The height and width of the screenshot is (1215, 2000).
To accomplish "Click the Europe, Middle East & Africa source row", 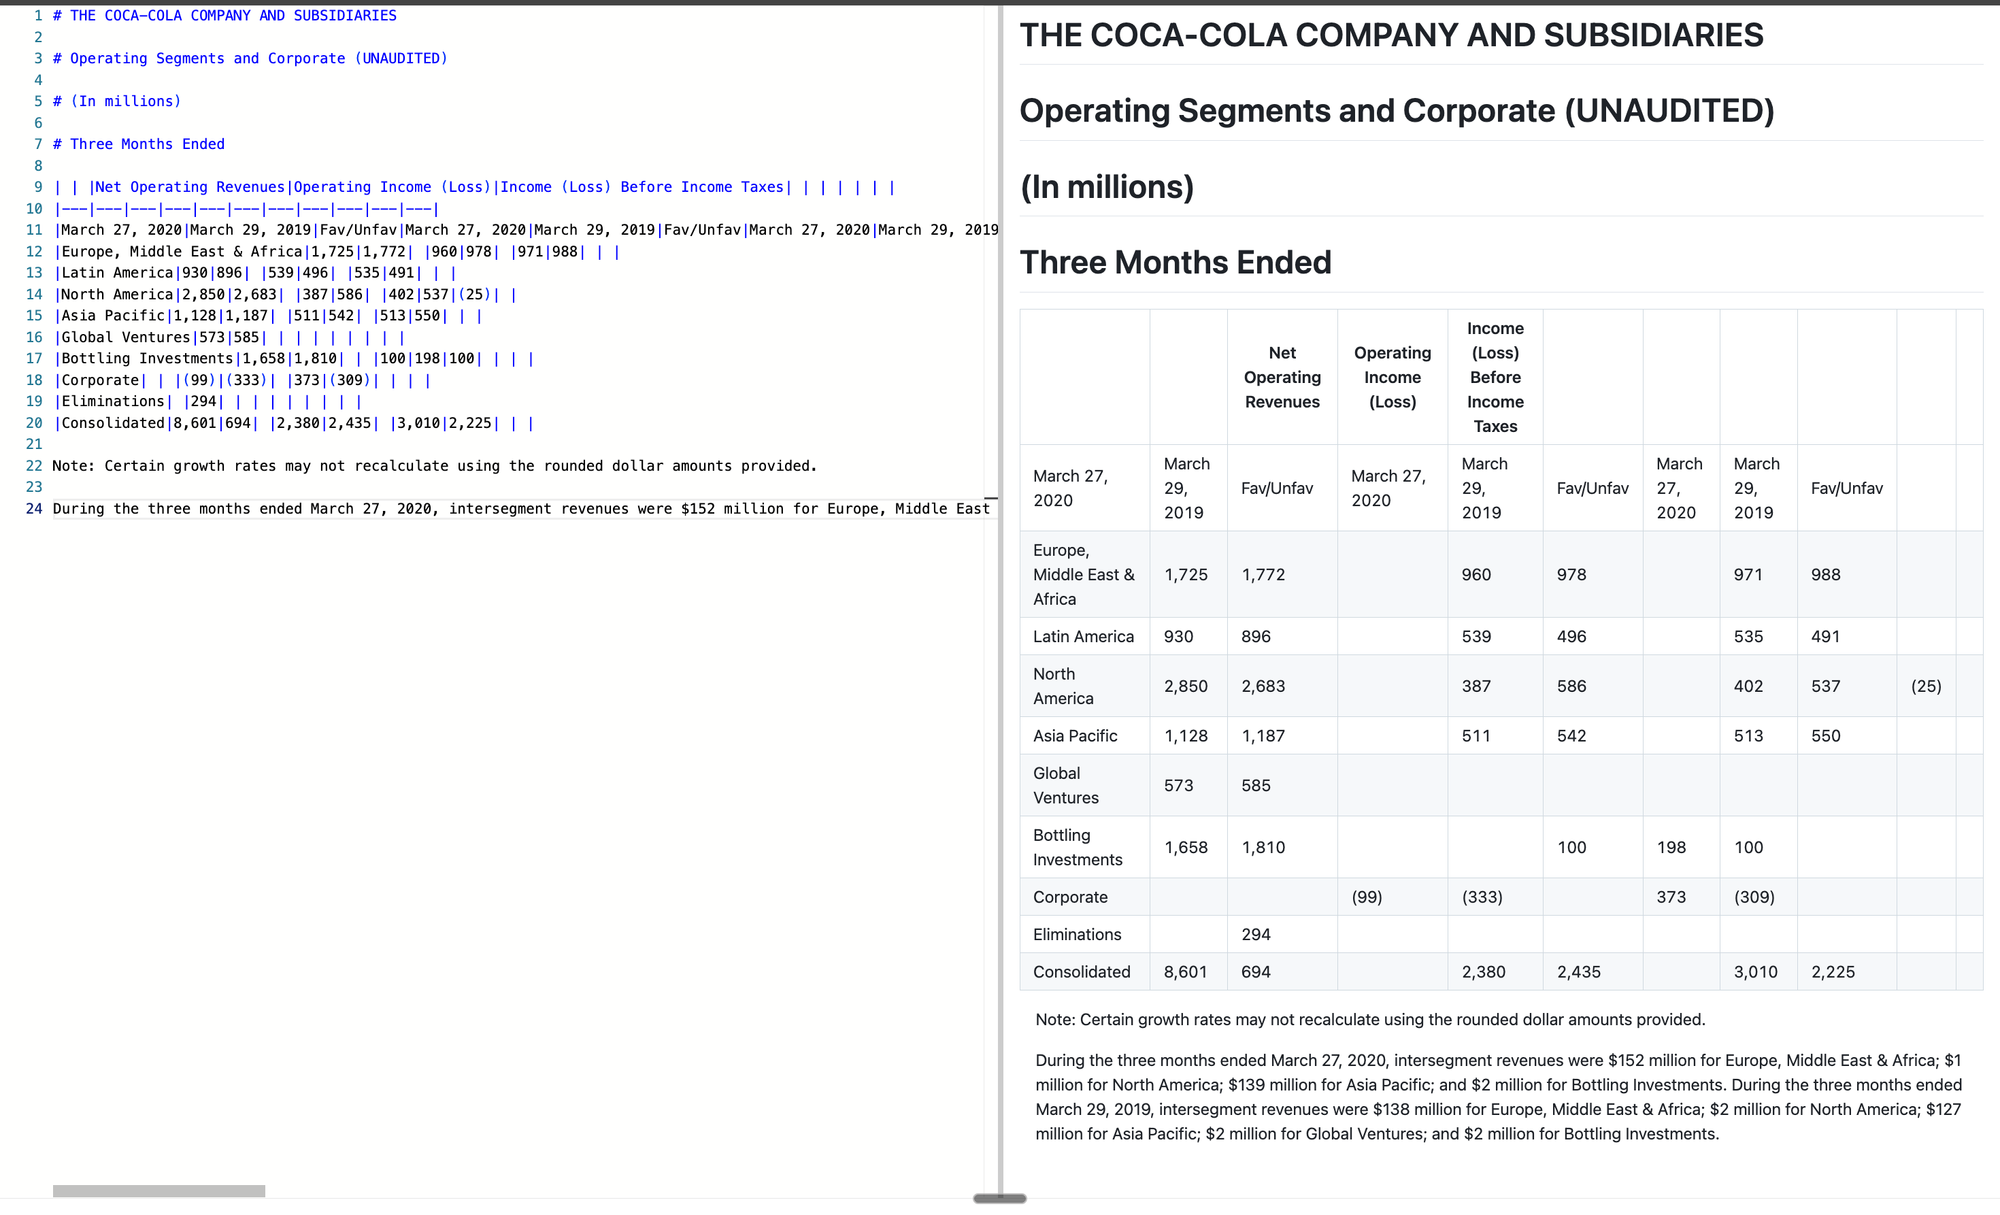I will (337, 252).
